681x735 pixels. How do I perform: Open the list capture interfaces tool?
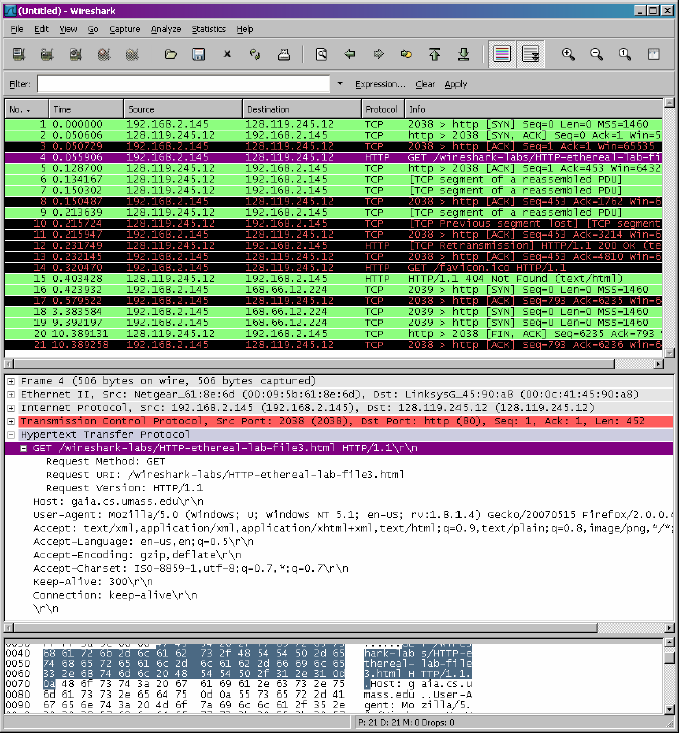[19, 54]
